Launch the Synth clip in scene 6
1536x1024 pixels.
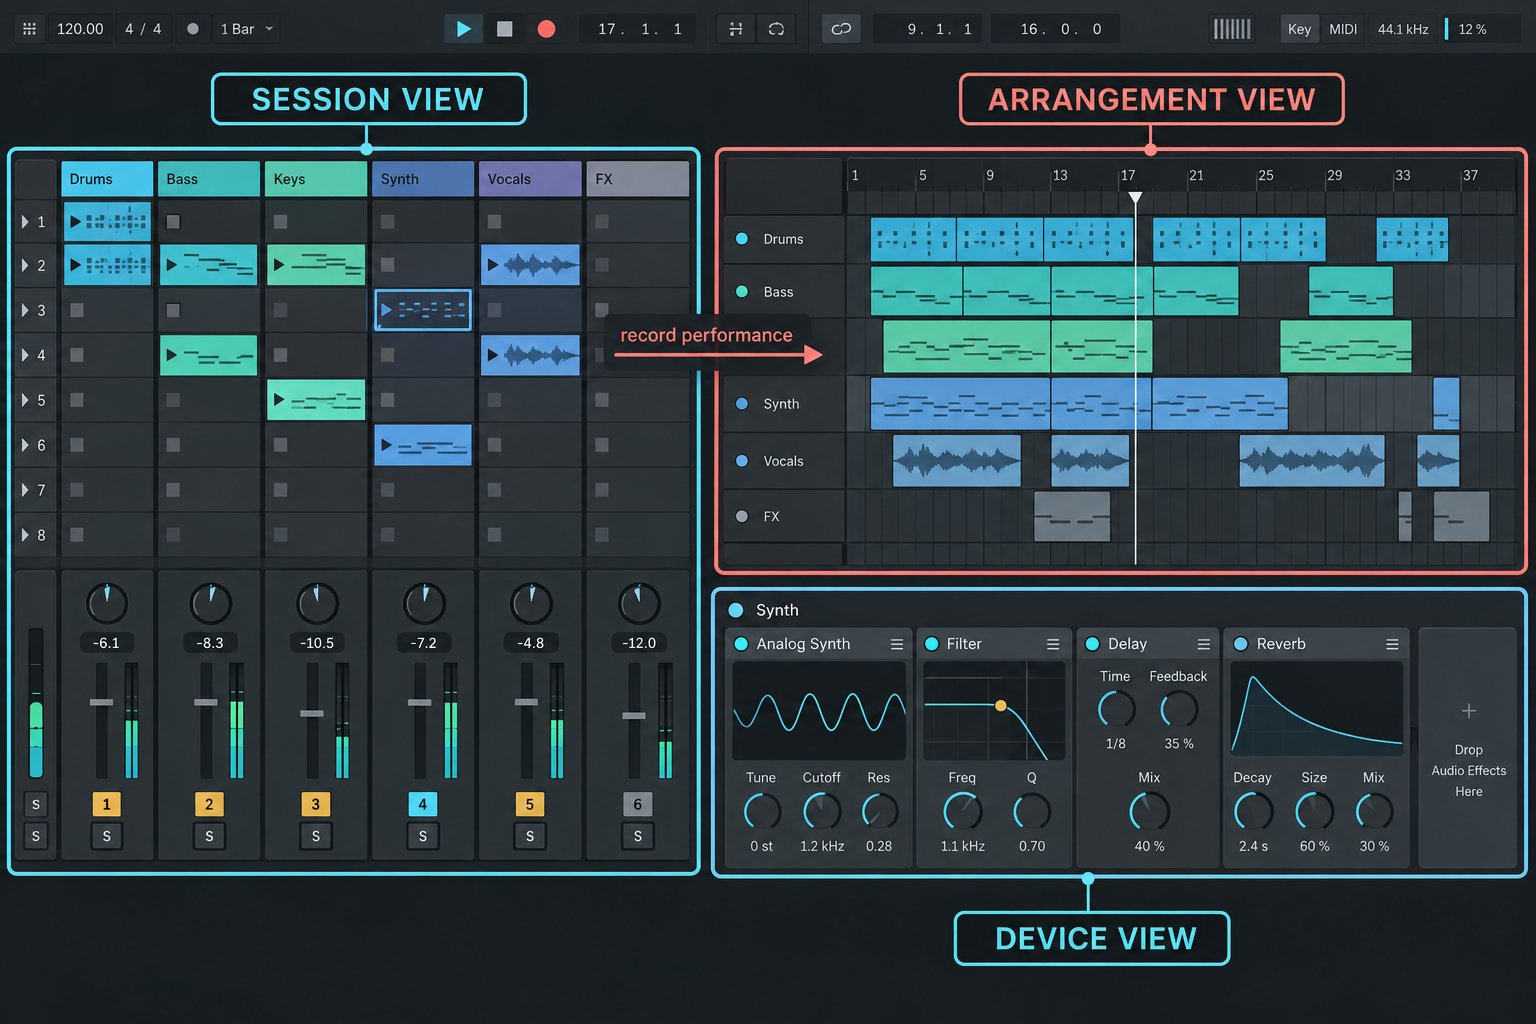pyautogui.click(x=386, y=445)
